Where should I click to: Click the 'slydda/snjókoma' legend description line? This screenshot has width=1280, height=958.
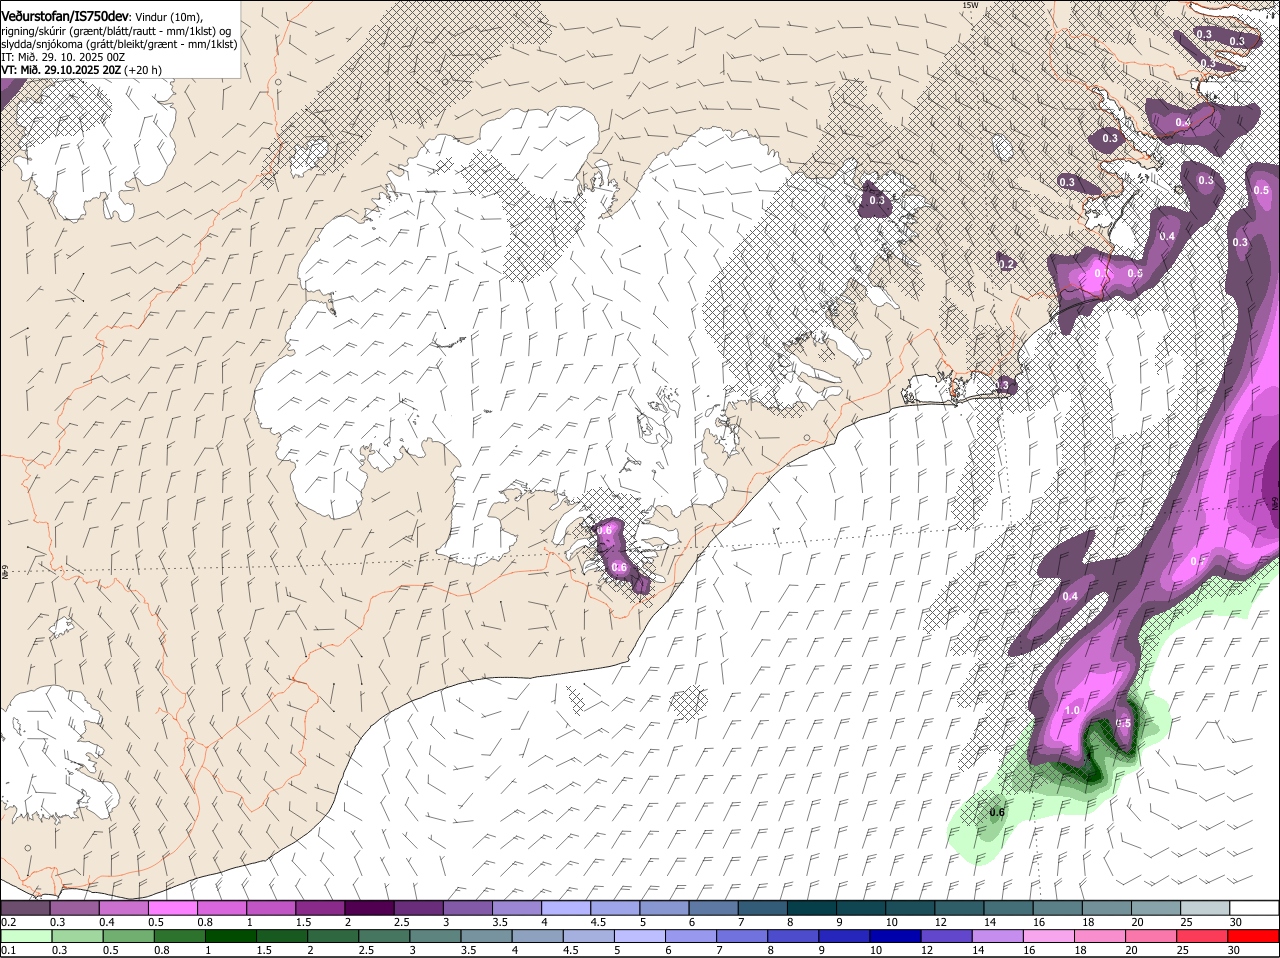(119, 44)
